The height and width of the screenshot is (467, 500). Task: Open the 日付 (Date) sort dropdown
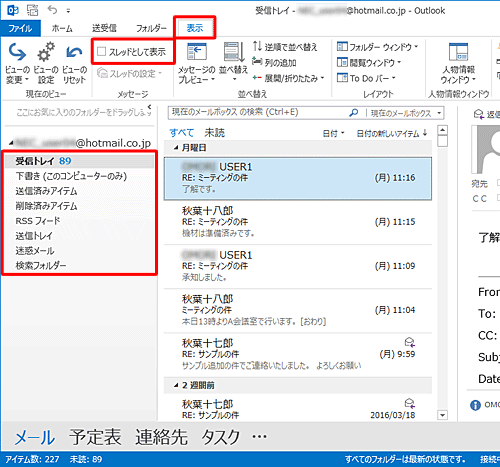333,133
